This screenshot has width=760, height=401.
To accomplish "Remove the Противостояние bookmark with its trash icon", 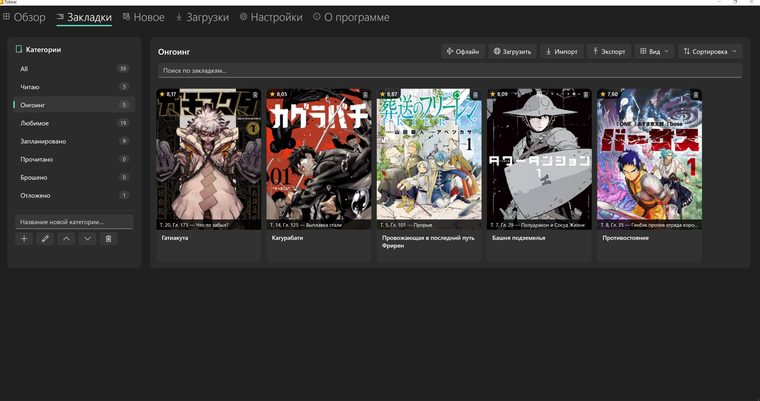I will (x=696, y=95).
